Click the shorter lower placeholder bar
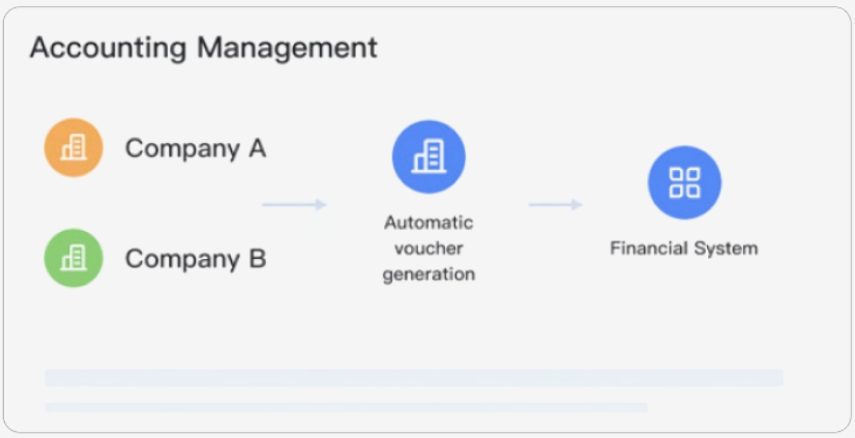The width and height of the screenshot is (855, 438). coord(345,407)
